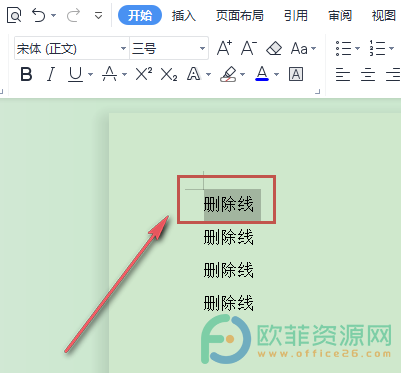The height and width of the screenshot is (373, 401).
Task: Toggle subscript X₂ formatting
Action: [169, 74]
